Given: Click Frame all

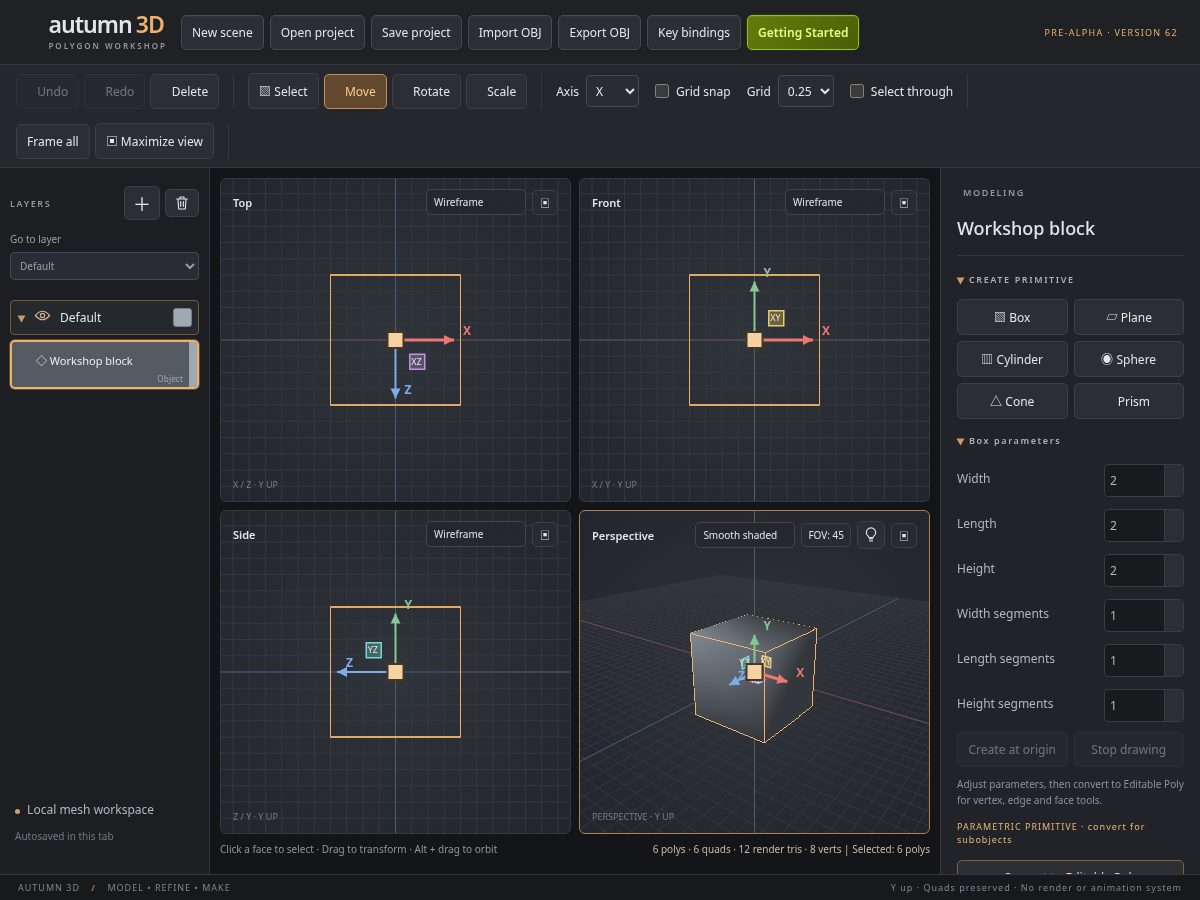Looking at the screenshot, I should point(53,141).
